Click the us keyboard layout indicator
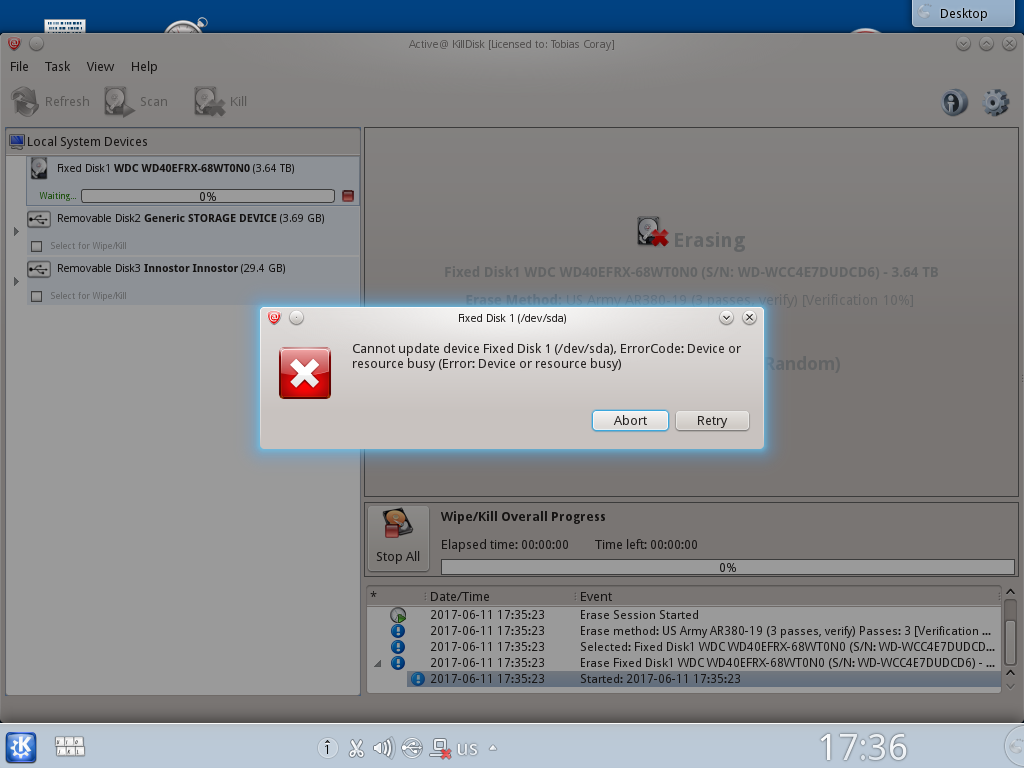 coord(467,748)
